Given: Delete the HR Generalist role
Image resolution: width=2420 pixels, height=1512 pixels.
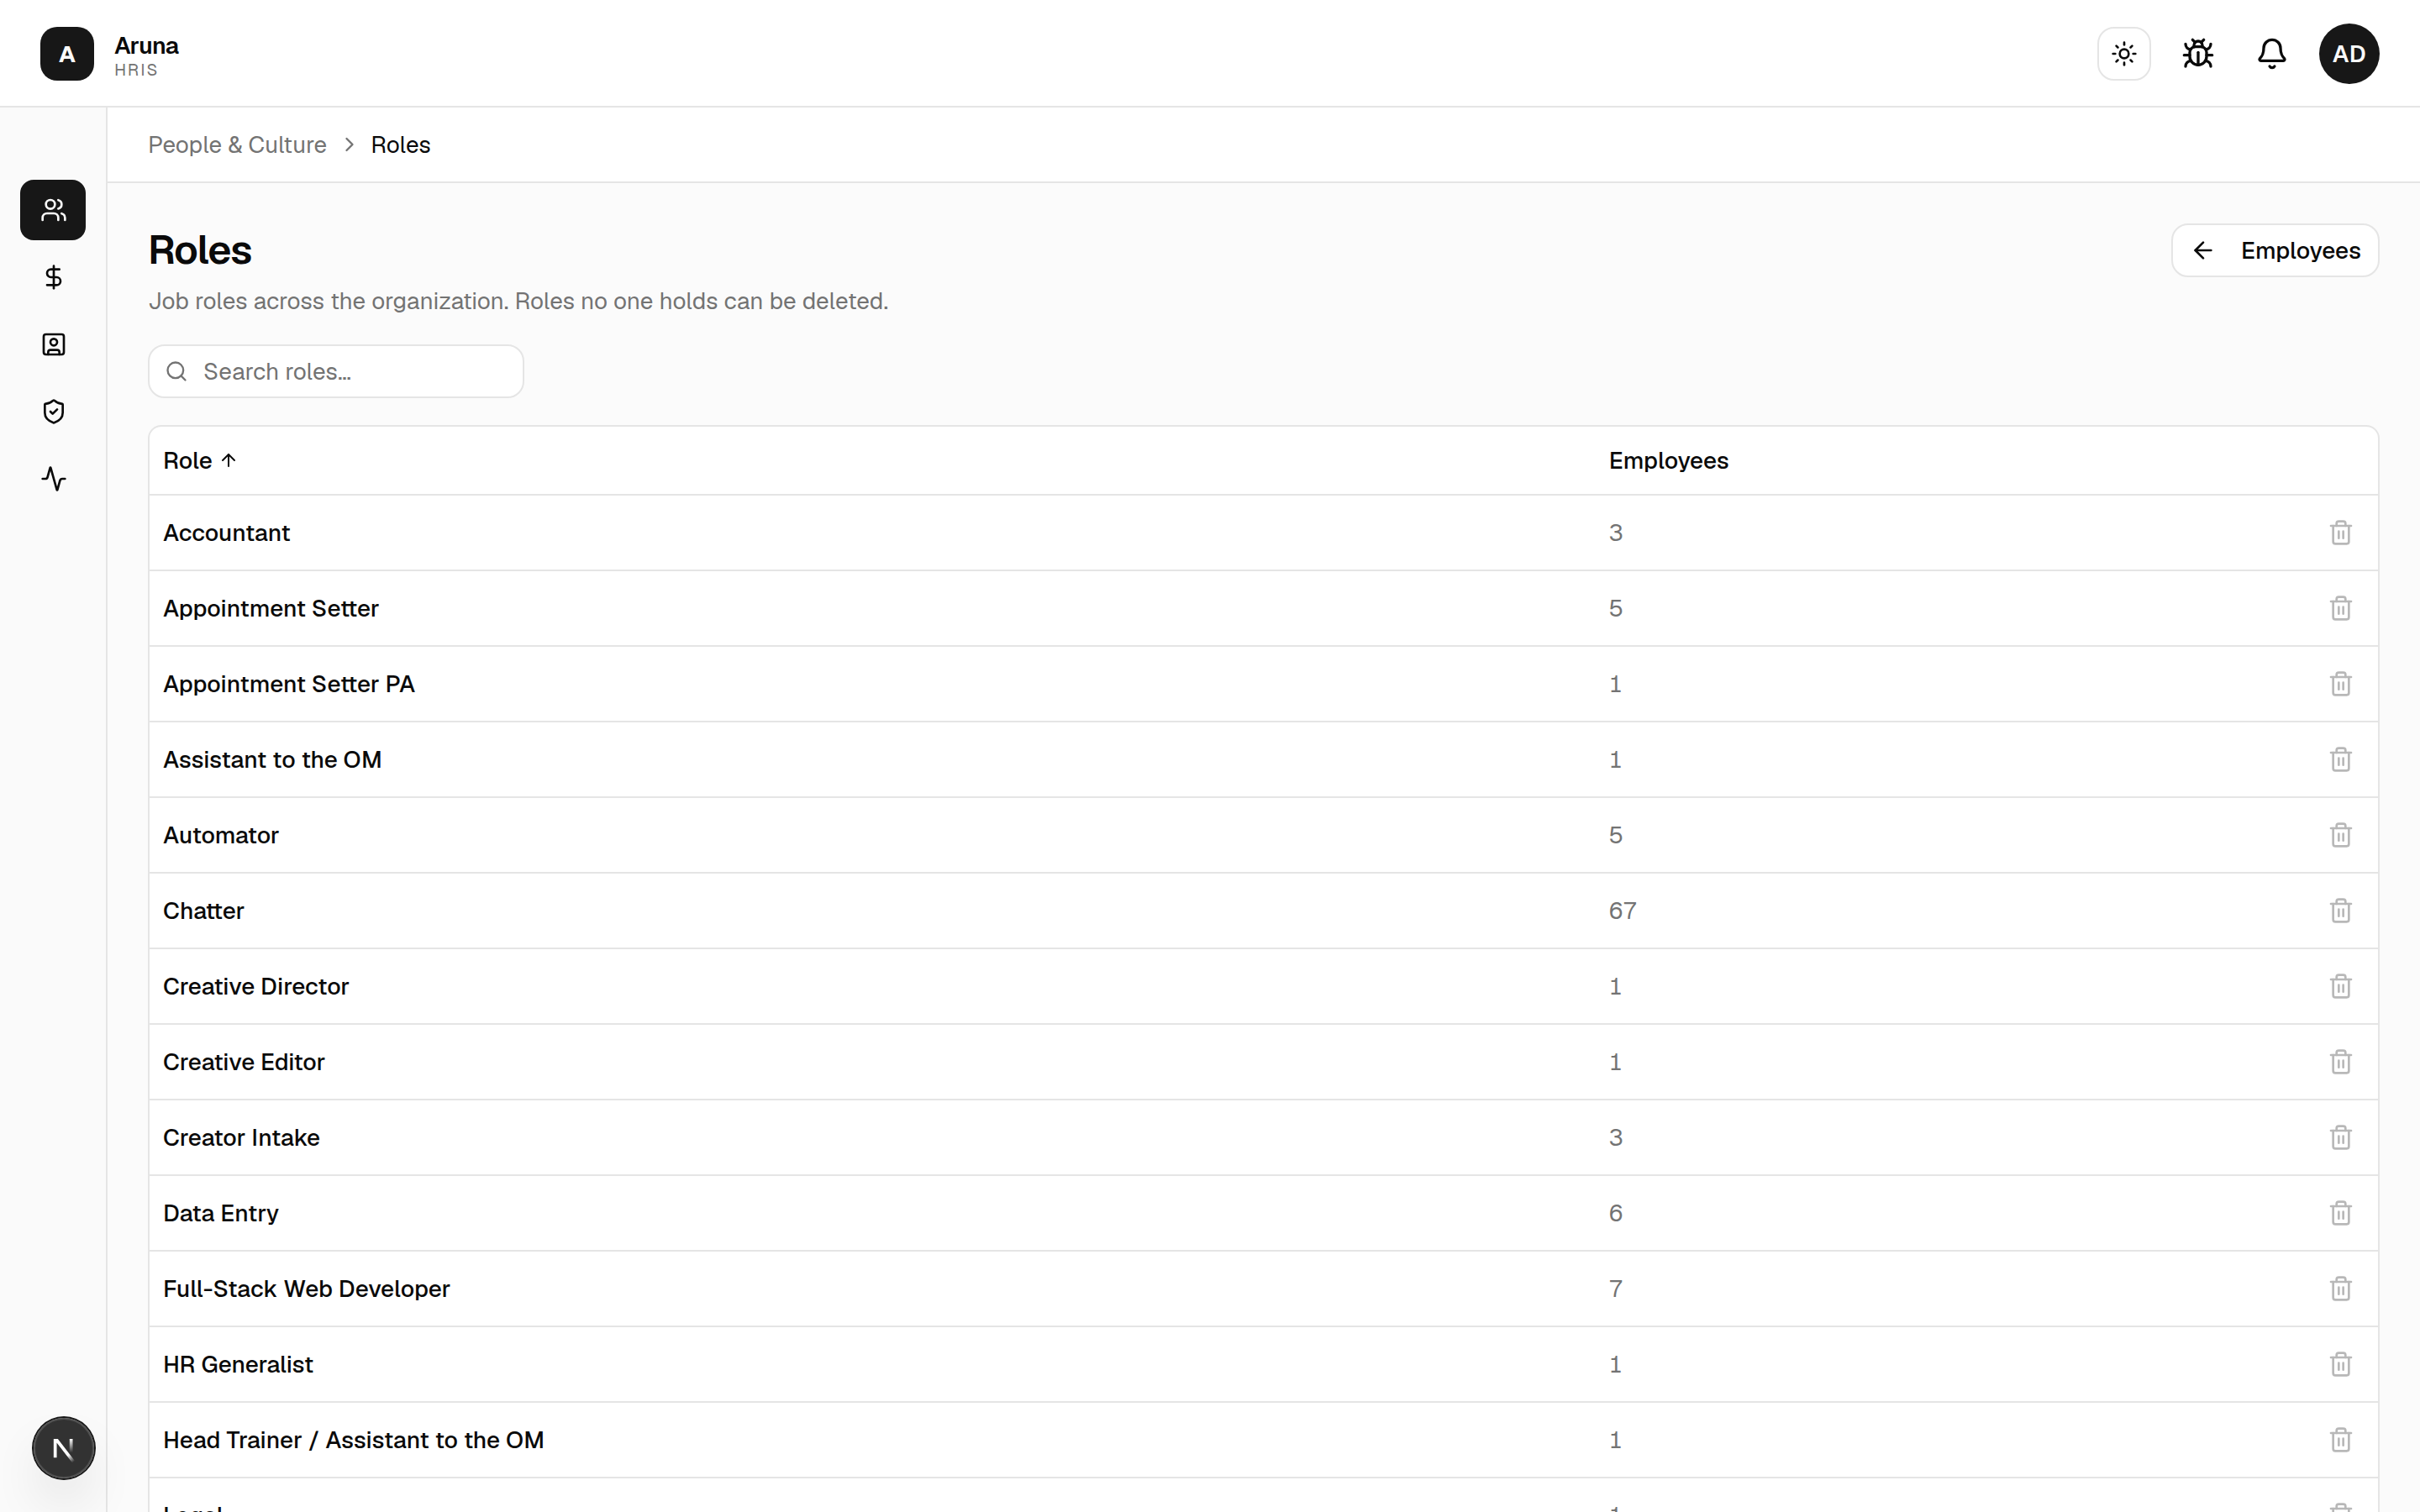Looking at the screenshot, I should coord(2340,1364).
